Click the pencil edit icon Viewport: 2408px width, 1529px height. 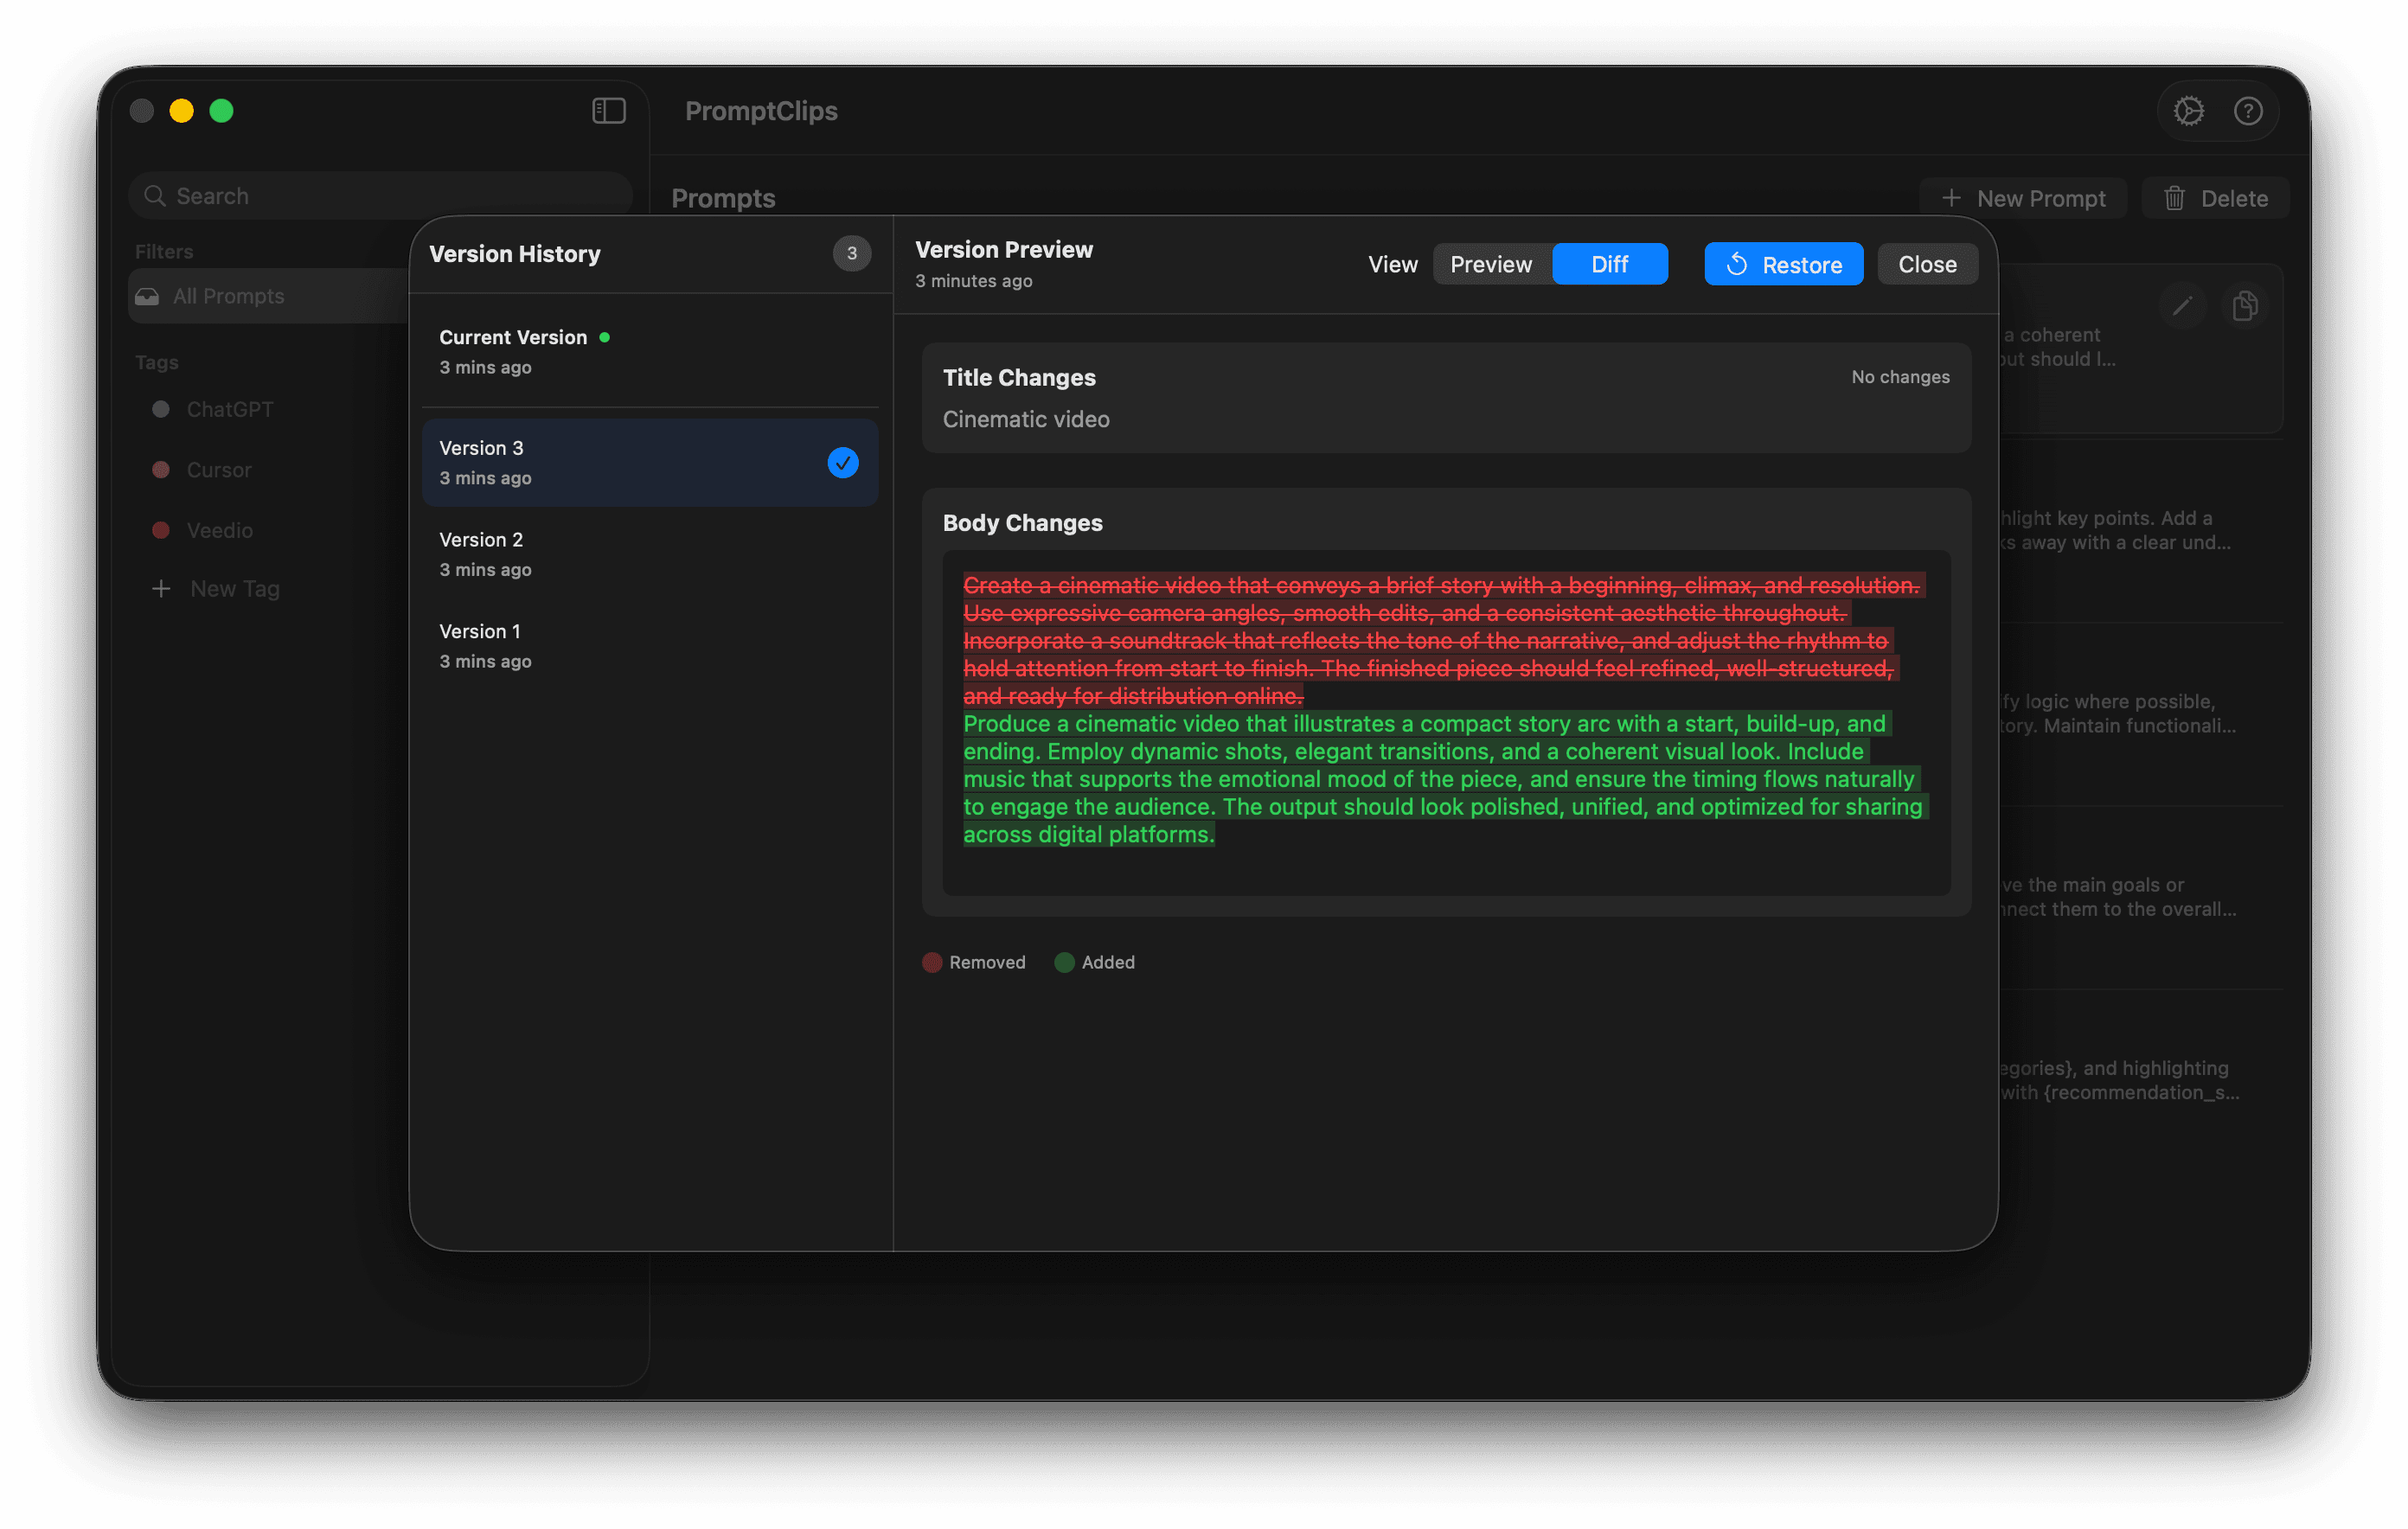2182,306
